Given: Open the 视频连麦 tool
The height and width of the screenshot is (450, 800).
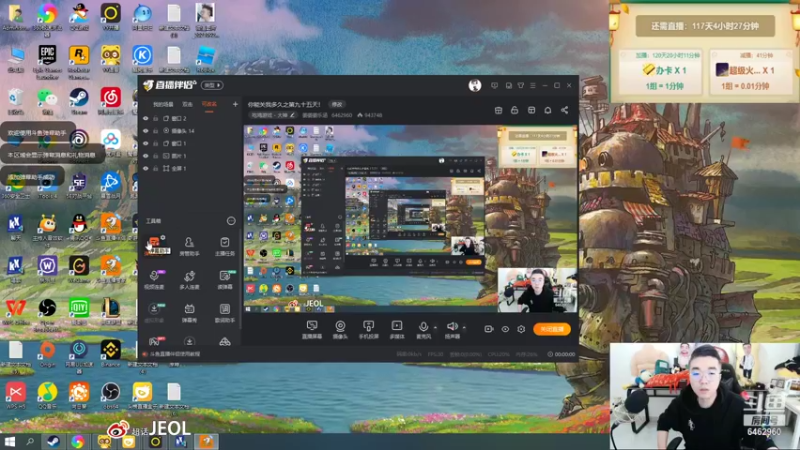Looking at the screenshot, I should click(x=155, y=280).
